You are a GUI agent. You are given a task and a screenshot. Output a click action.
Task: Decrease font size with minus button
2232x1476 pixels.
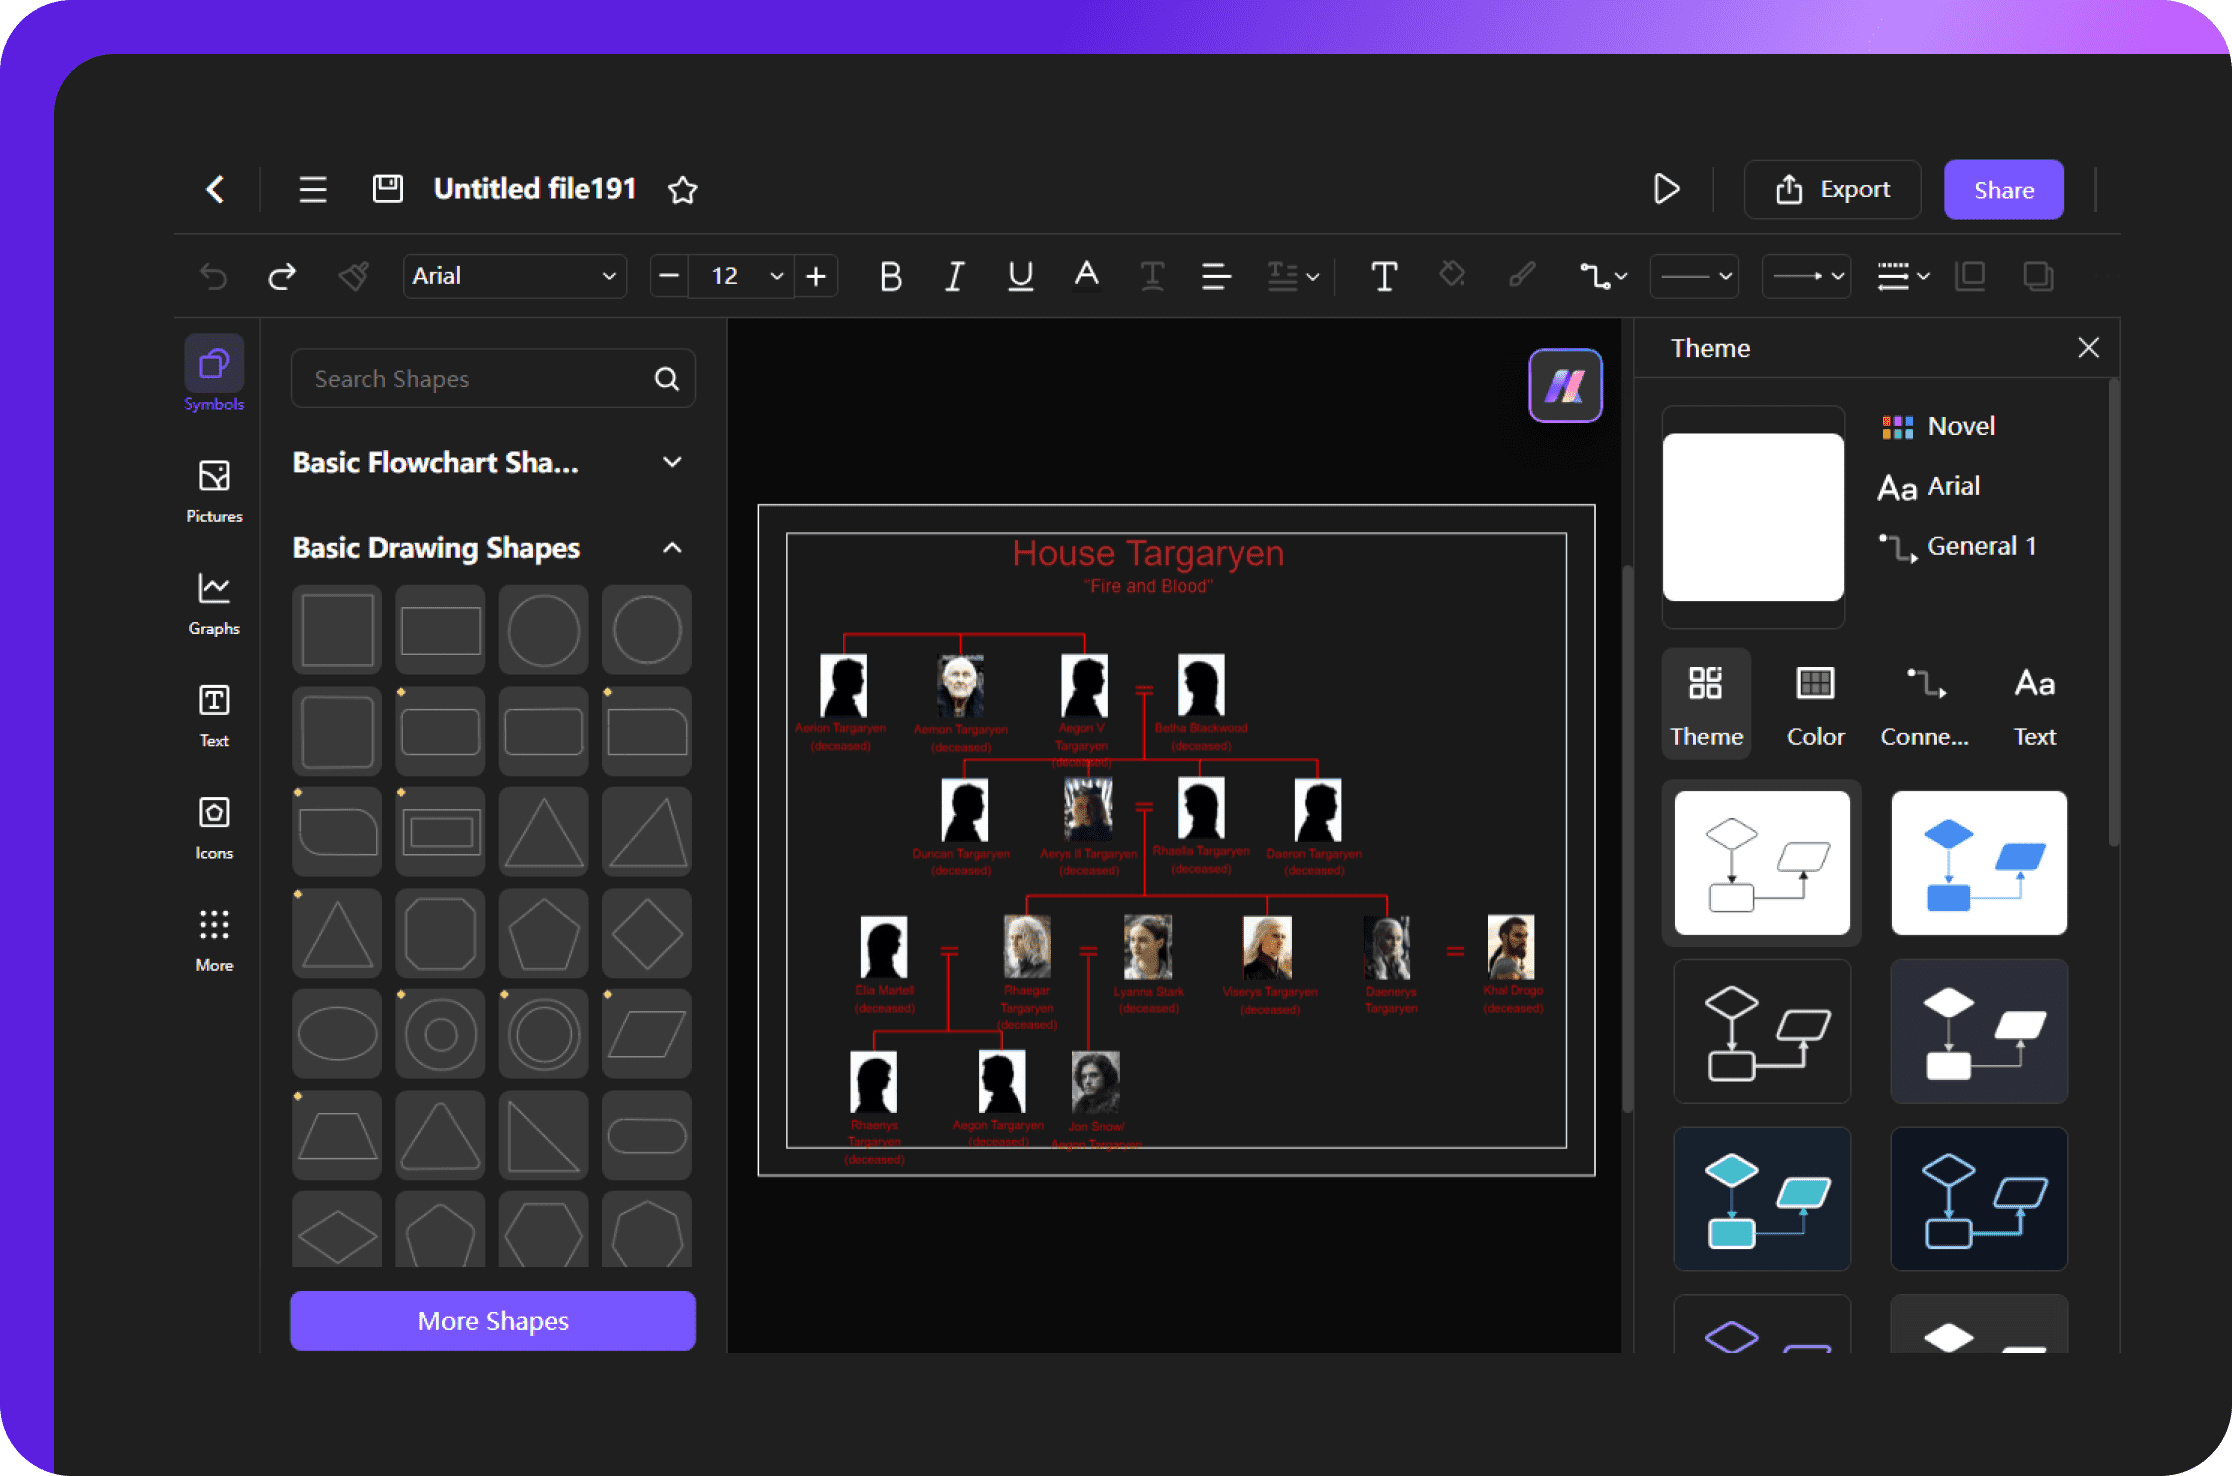tap(670, 275)
